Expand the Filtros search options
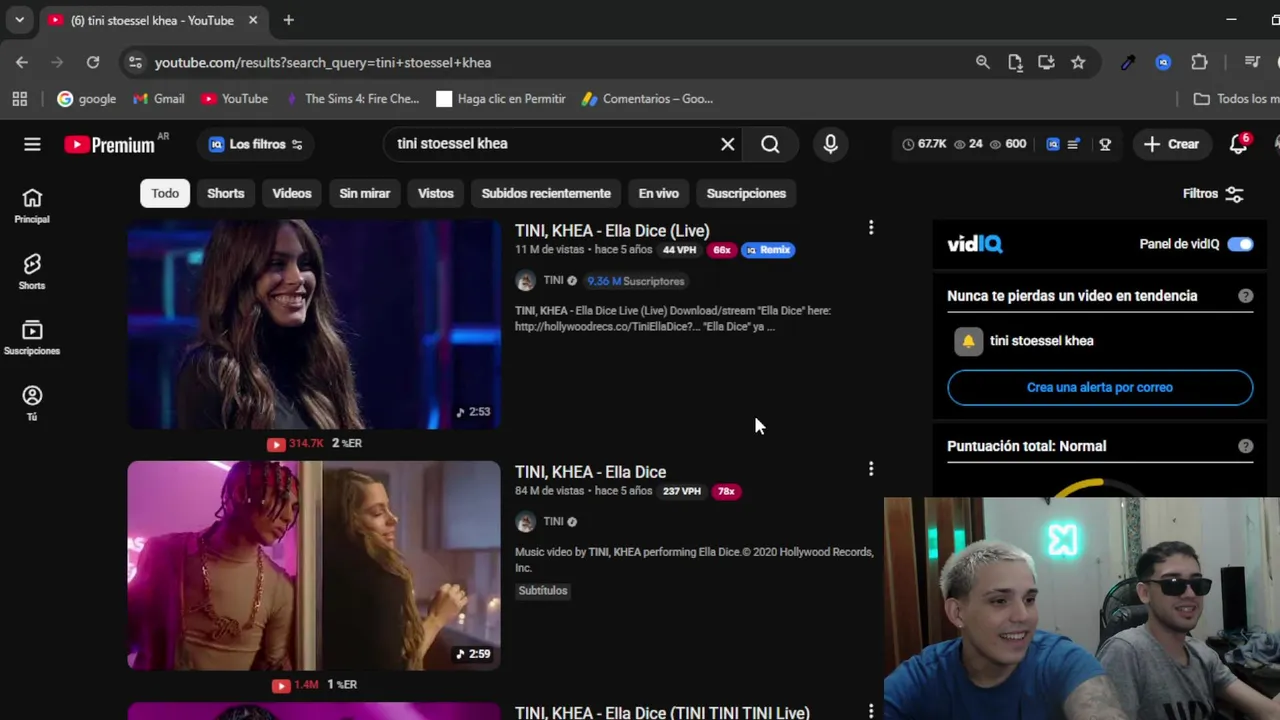Screen dimensions: 1280x720 point(1213,194)
